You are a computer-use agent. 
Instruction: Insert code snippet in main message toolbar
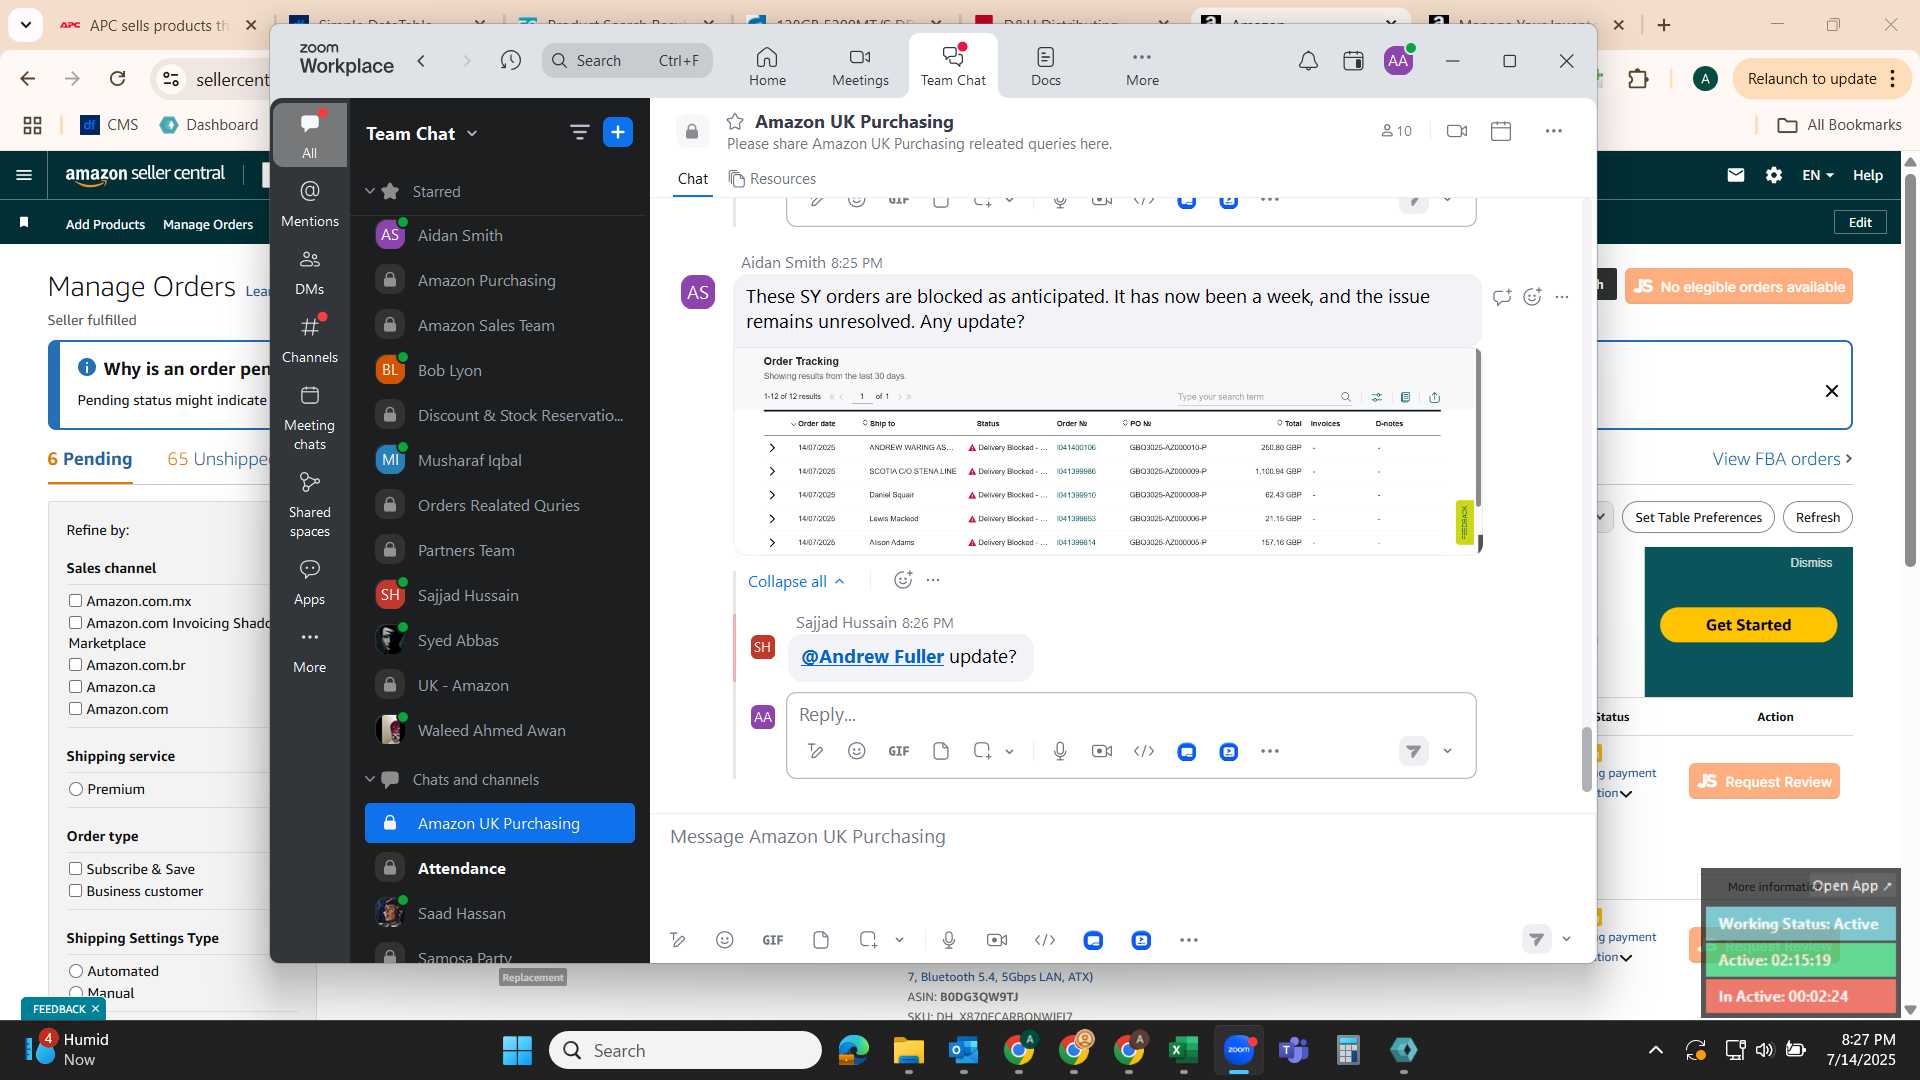point(1045,940)
